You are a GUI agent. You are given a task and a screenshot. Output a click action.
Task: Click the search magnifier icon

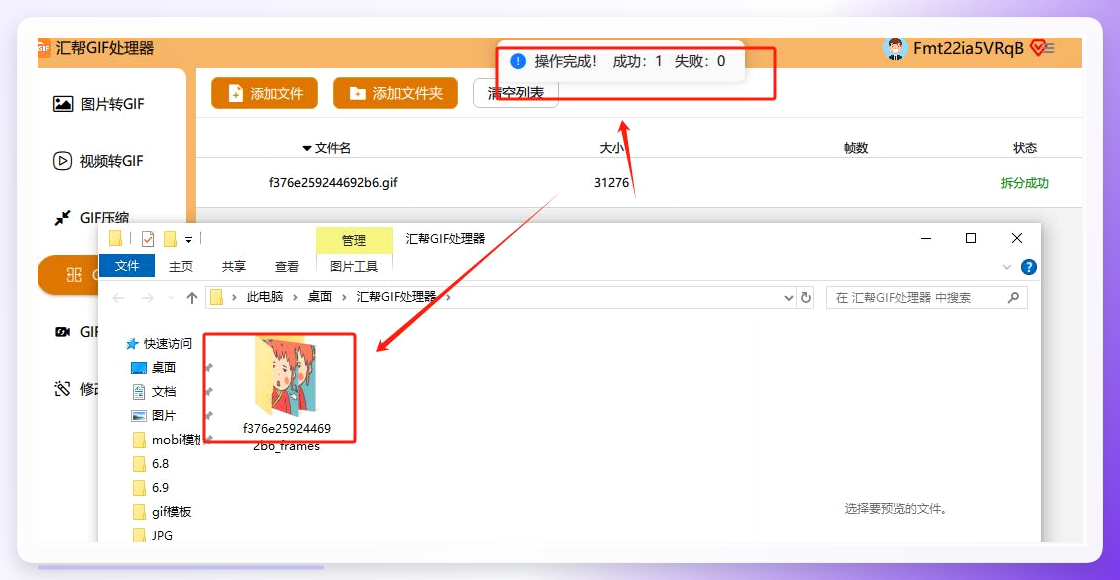click(1013, 298)
